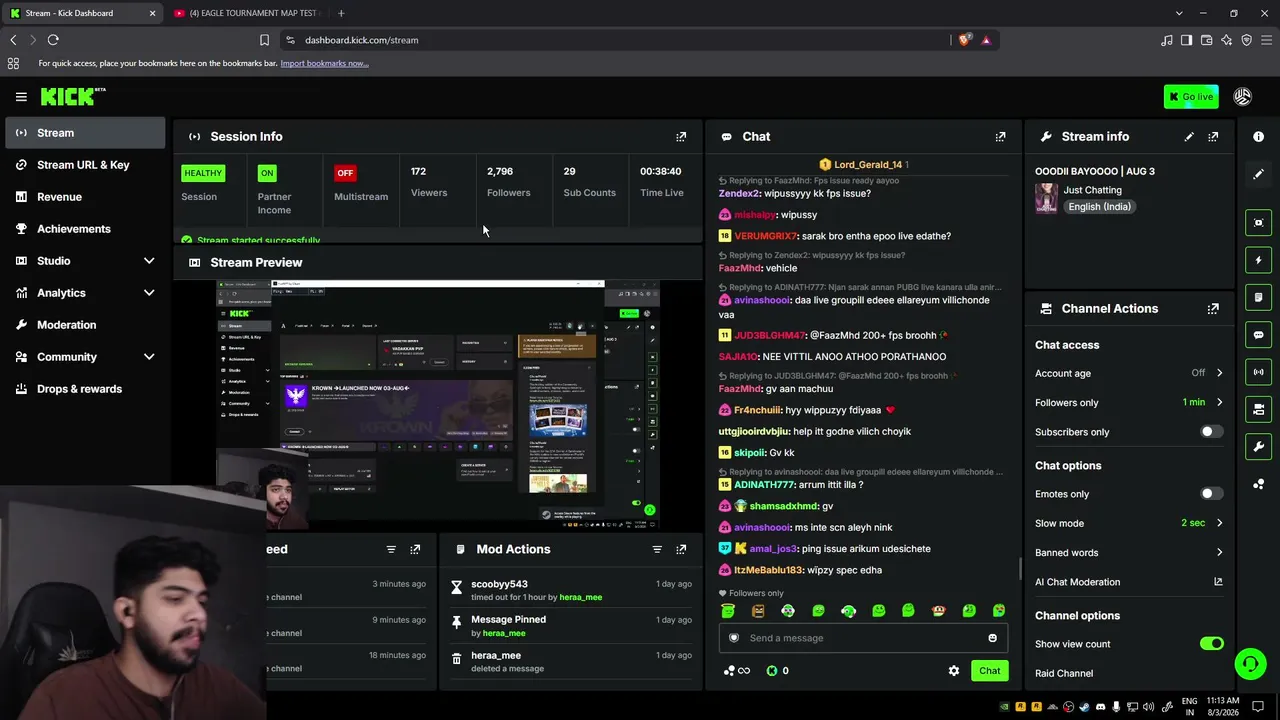Open Account age options chevron
Image resolution: width=1280 pixels, height=720 pixels.
1219,373
